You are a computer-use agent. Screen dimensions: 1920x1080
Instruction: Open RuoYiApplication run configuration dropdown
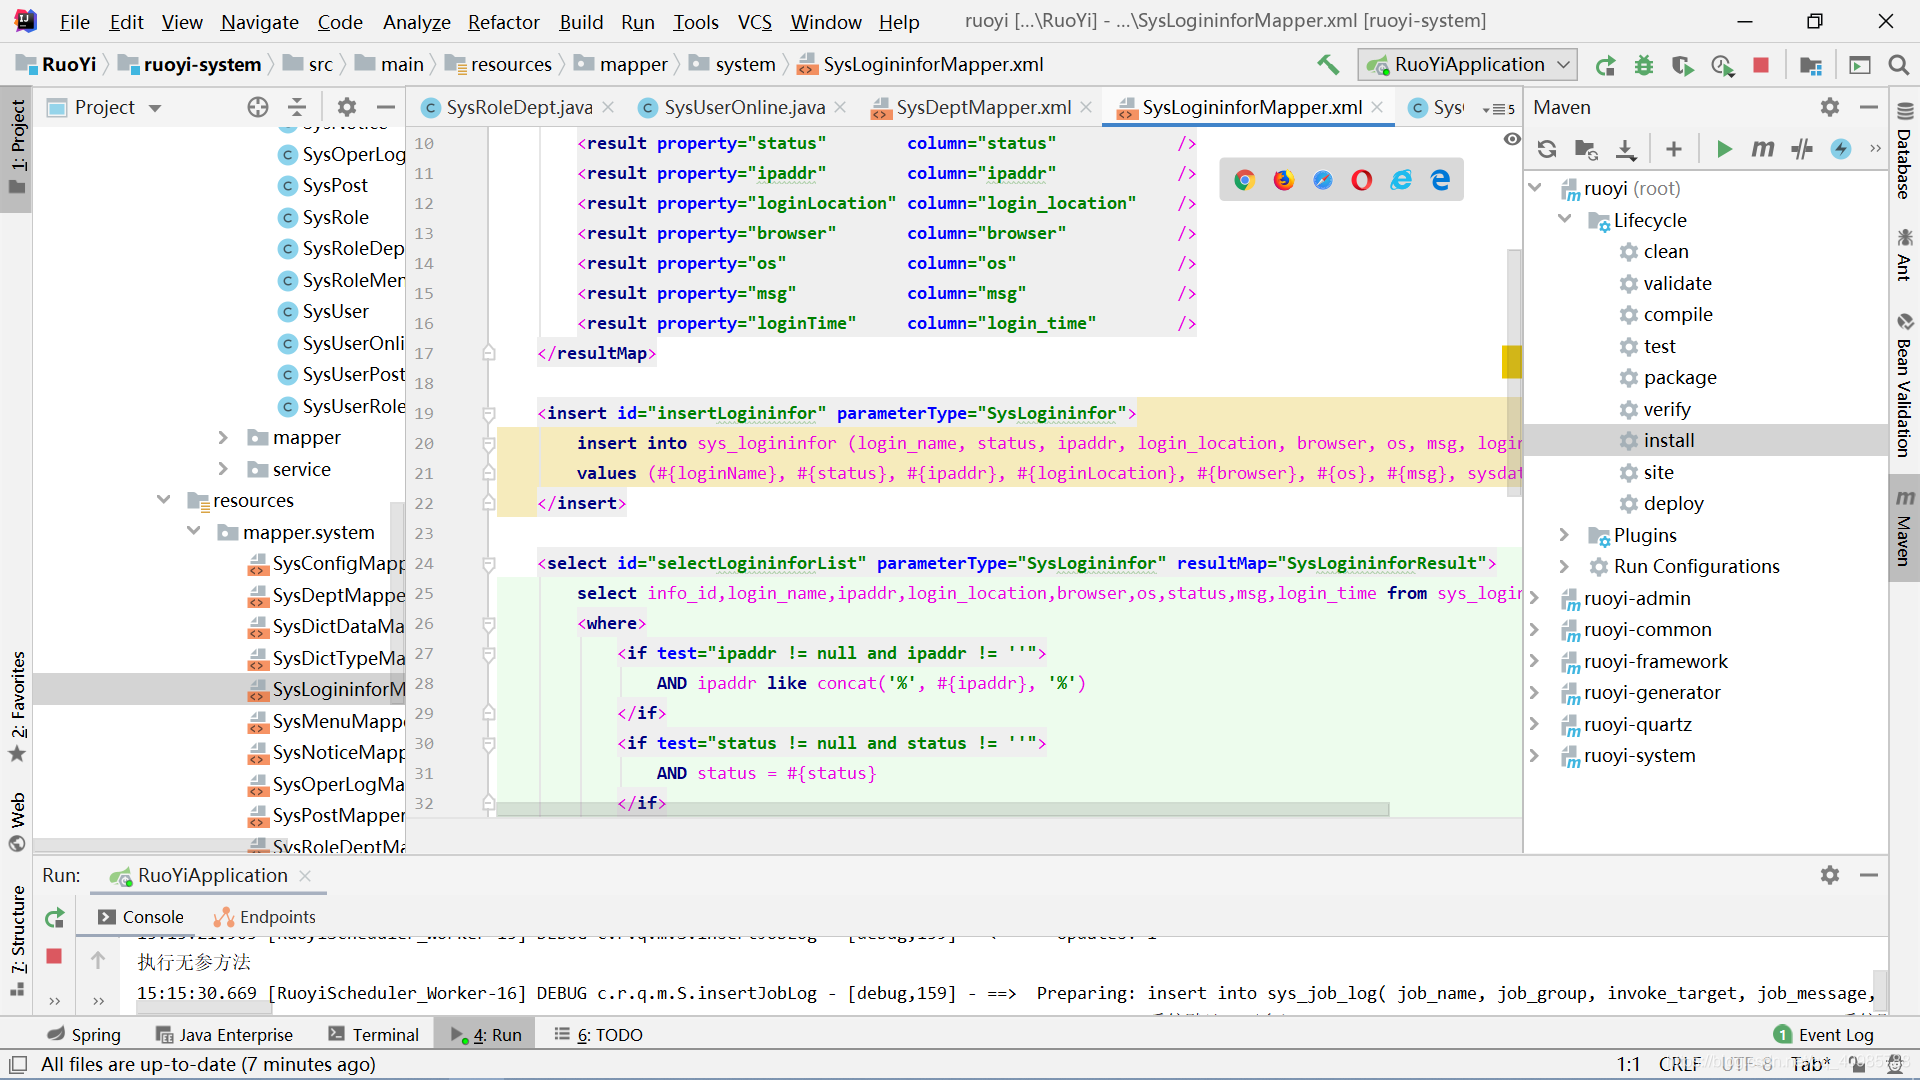coord(1468,65)
